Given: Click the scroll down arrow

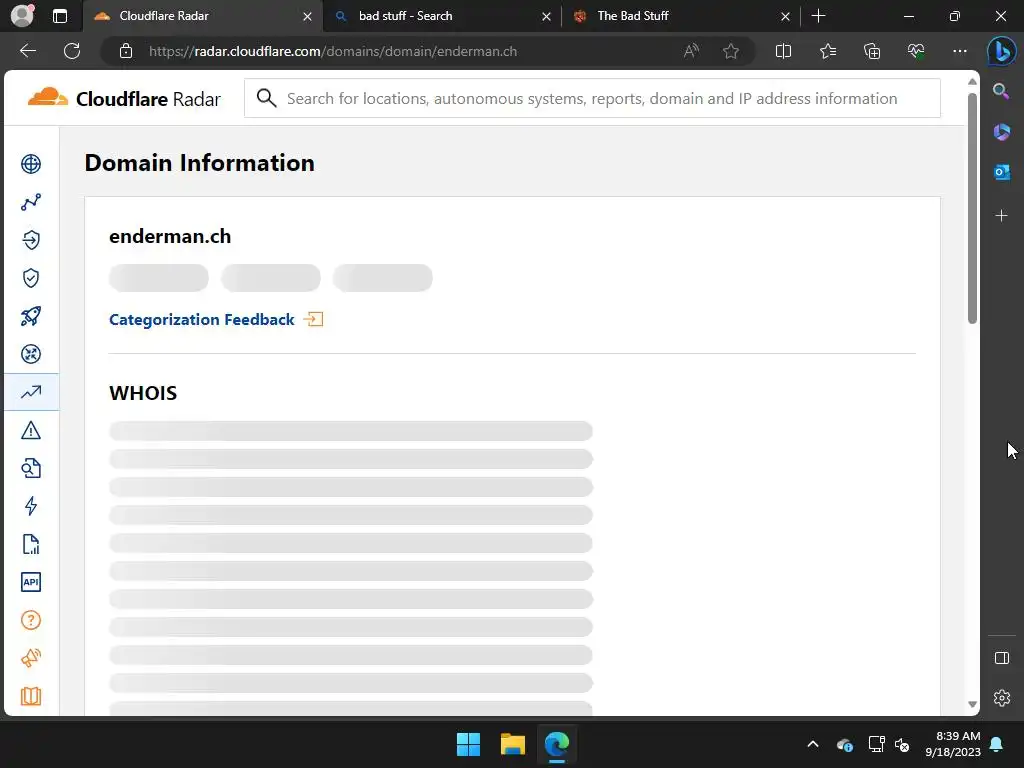Looking at the screenshot, I should [x=972, y=705].
